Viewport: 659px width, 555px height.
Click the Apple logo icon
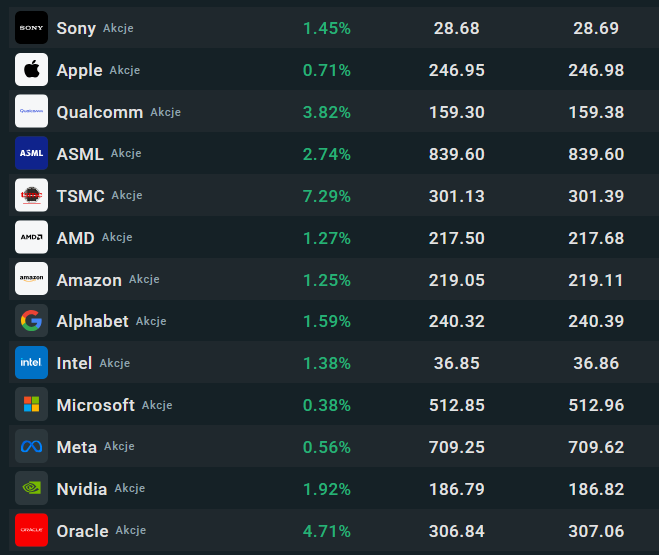31,70
